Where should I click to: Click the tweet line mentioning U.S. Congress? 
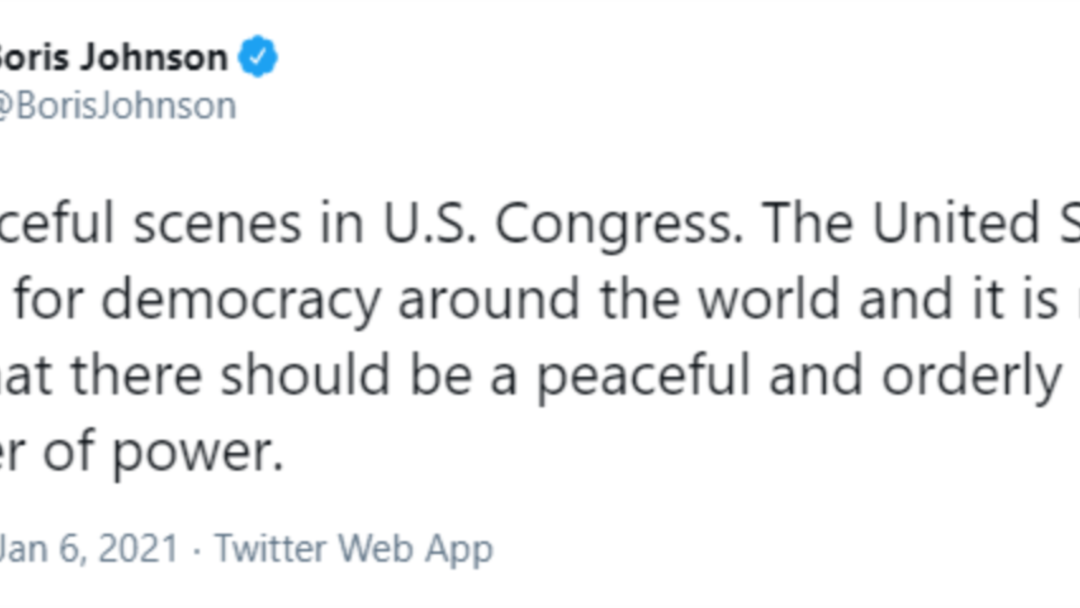click(540, 224)
